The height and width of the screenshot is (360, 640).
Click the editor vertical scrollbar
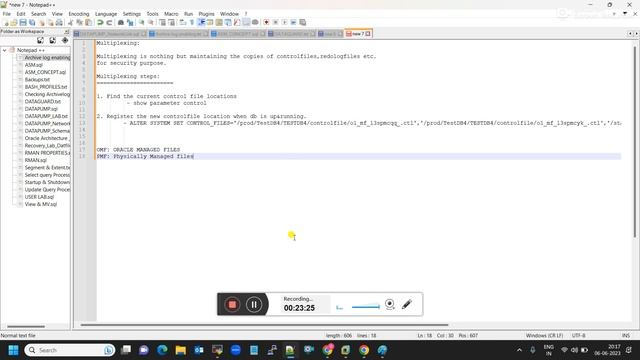coord(635,141)
